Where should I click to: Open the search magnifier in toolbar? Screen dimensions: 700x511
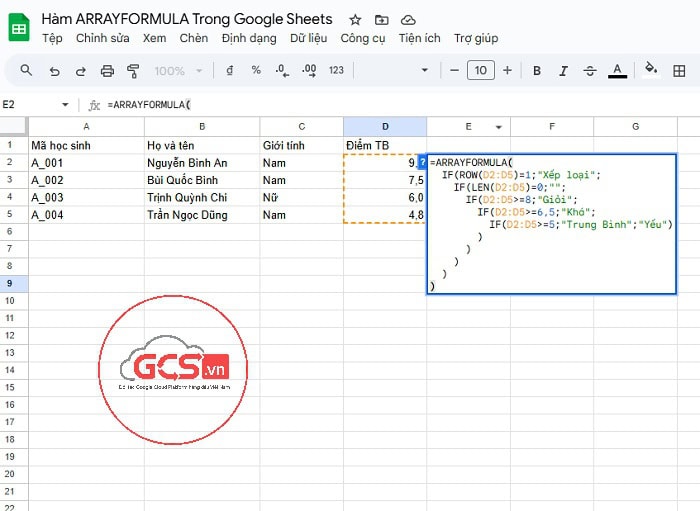pyautogui.click(x=27, y=71)
